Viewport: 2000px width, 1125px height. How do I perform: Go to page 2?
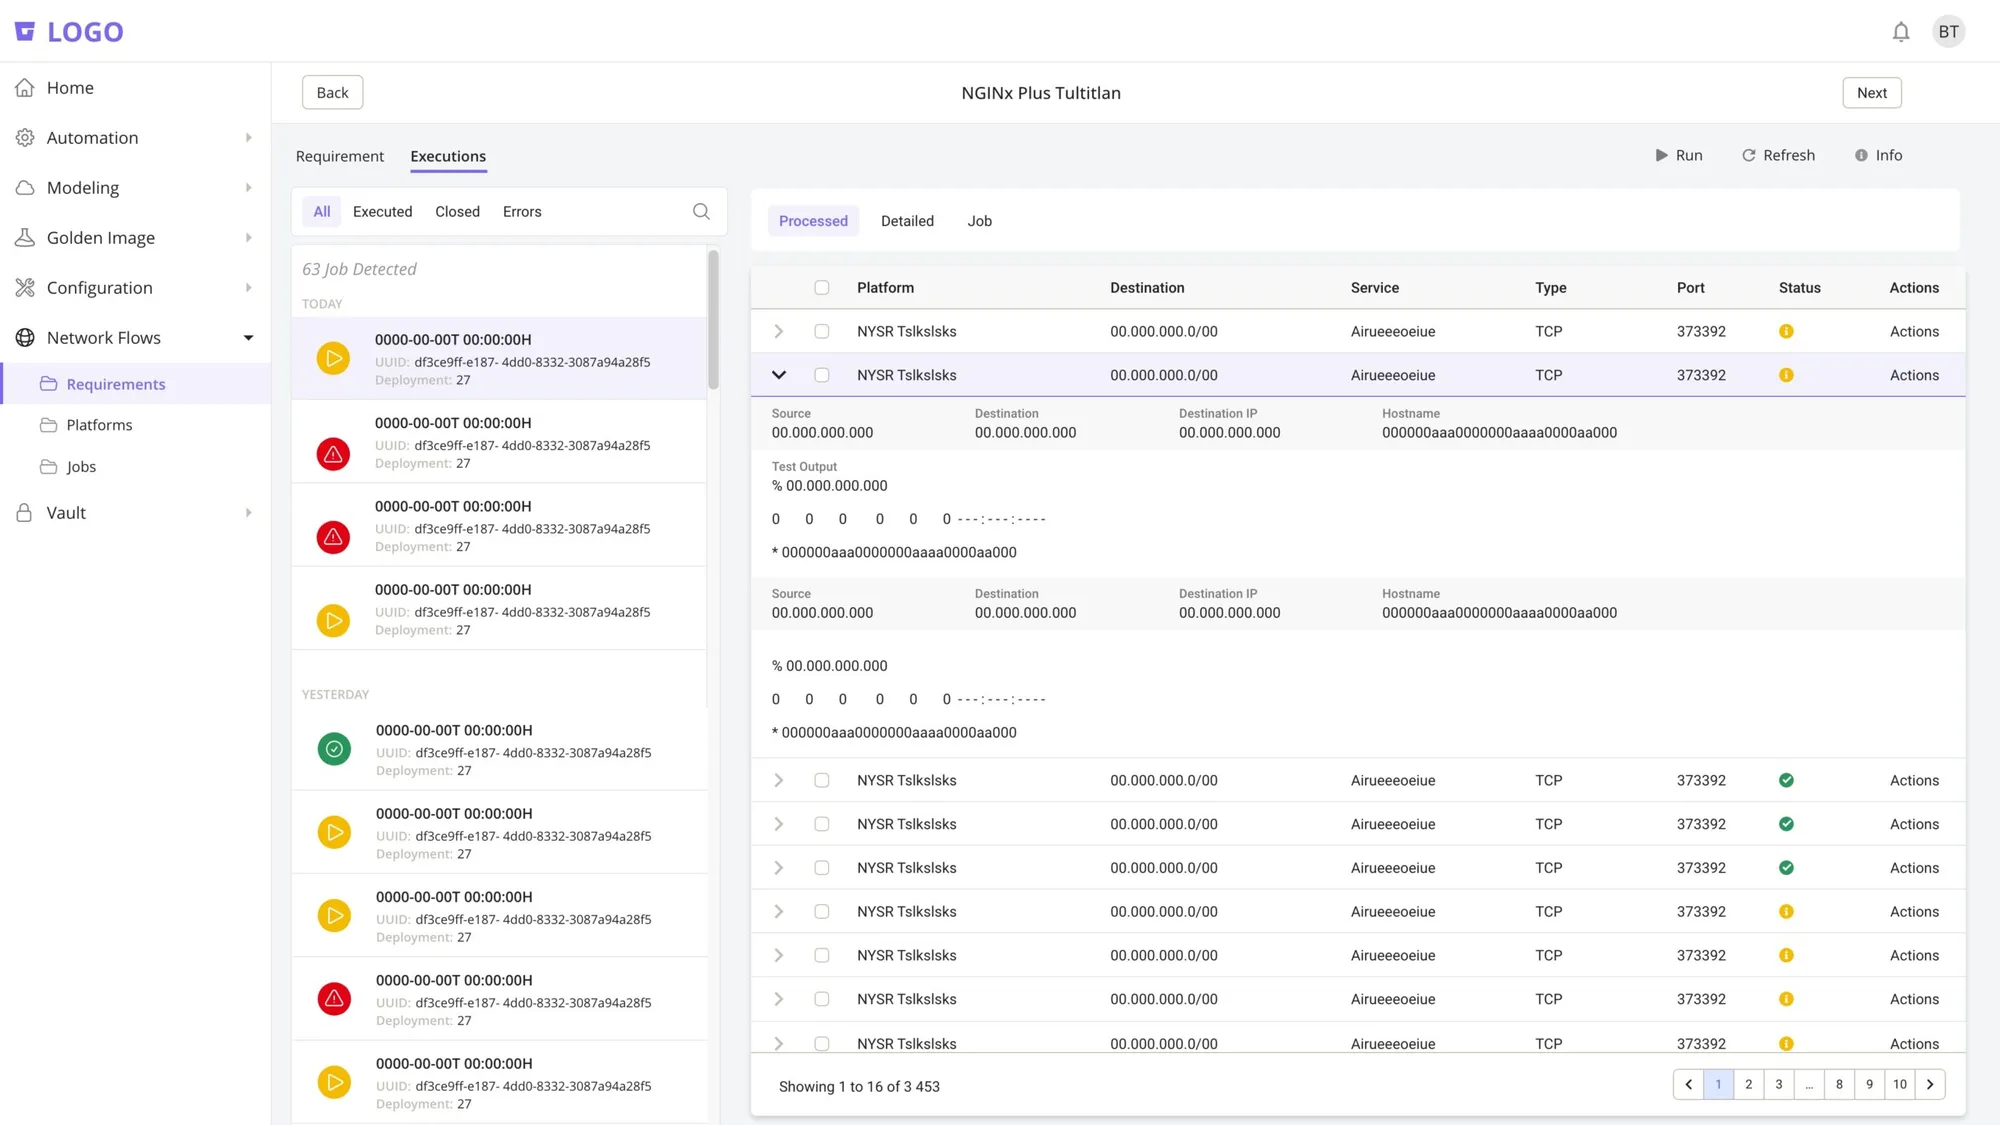pyautogui.click(x=1748, y=1085)
